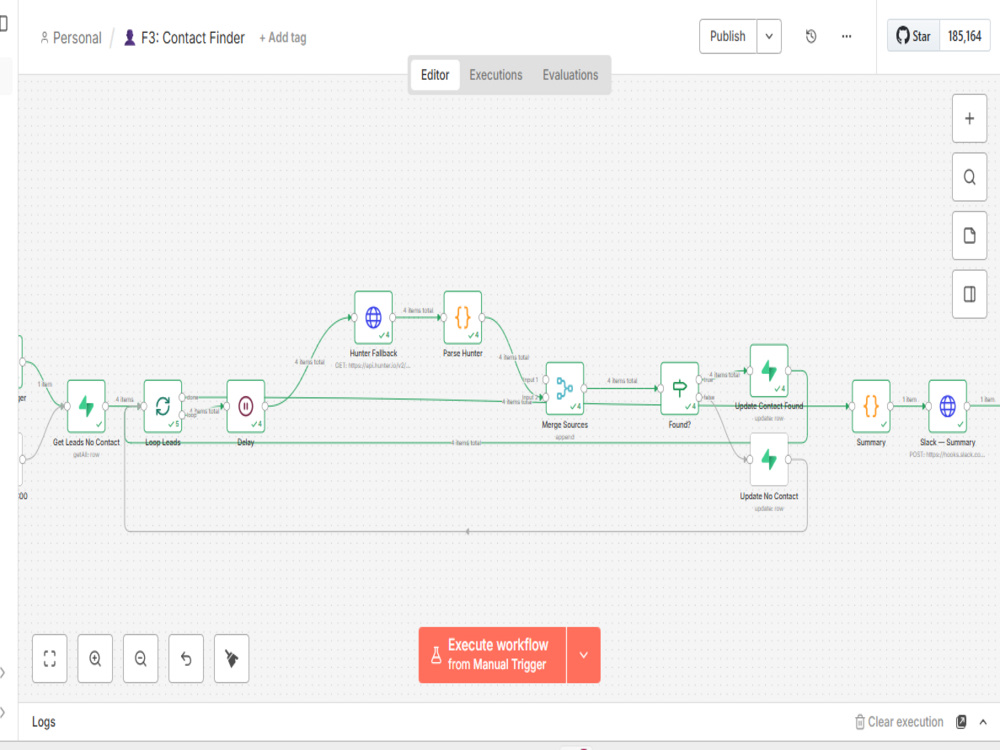Viewport: 1000px width, 750px height.
Task: Open the Get Leads No Contact node
Action: [x=86, y=406]
